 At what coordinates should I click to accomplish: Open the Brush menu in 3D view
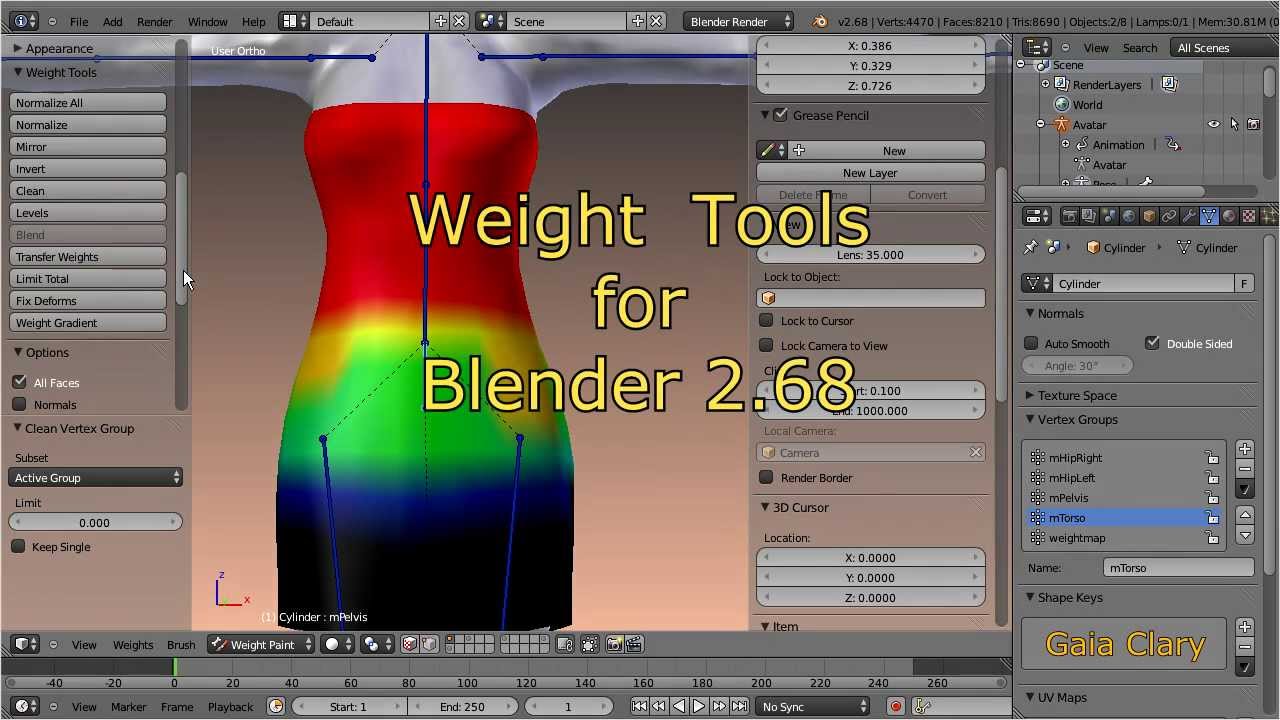181,645
